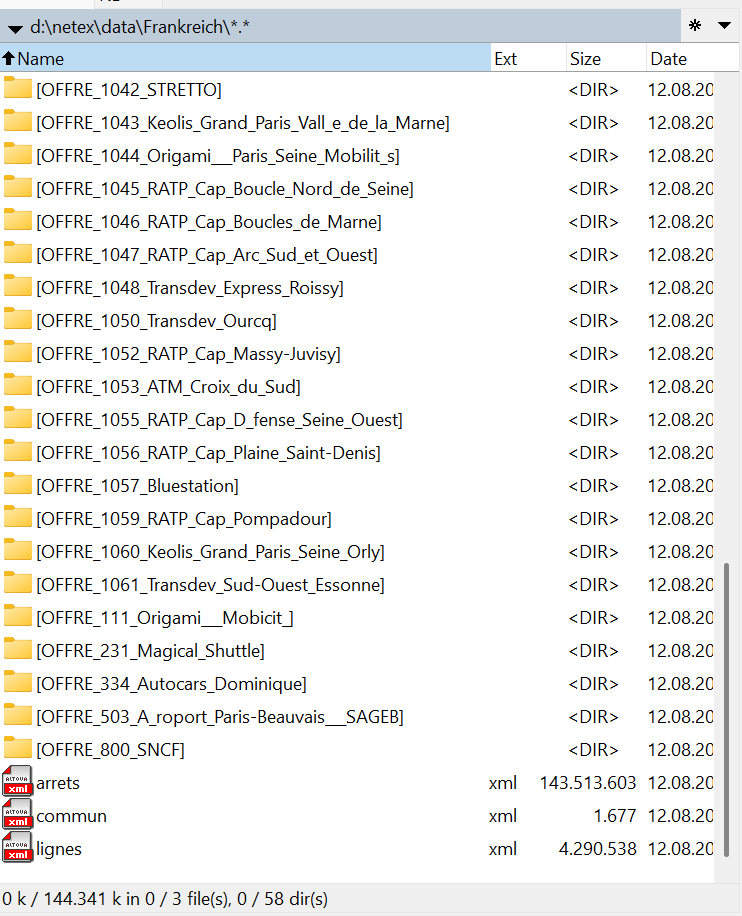Open directory history dropdown arrow before the path

tap(15, 29)
